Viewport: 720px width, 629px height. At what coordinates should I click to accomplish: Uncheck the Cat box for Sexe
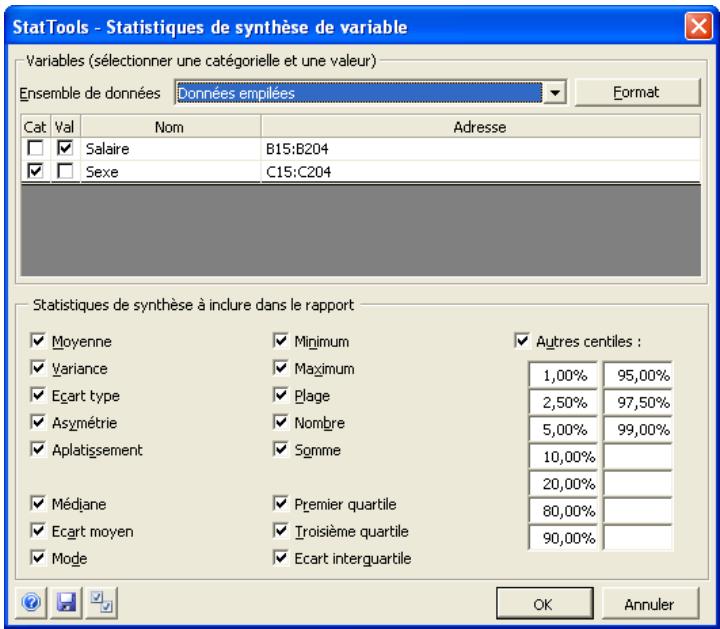(35, 171)
